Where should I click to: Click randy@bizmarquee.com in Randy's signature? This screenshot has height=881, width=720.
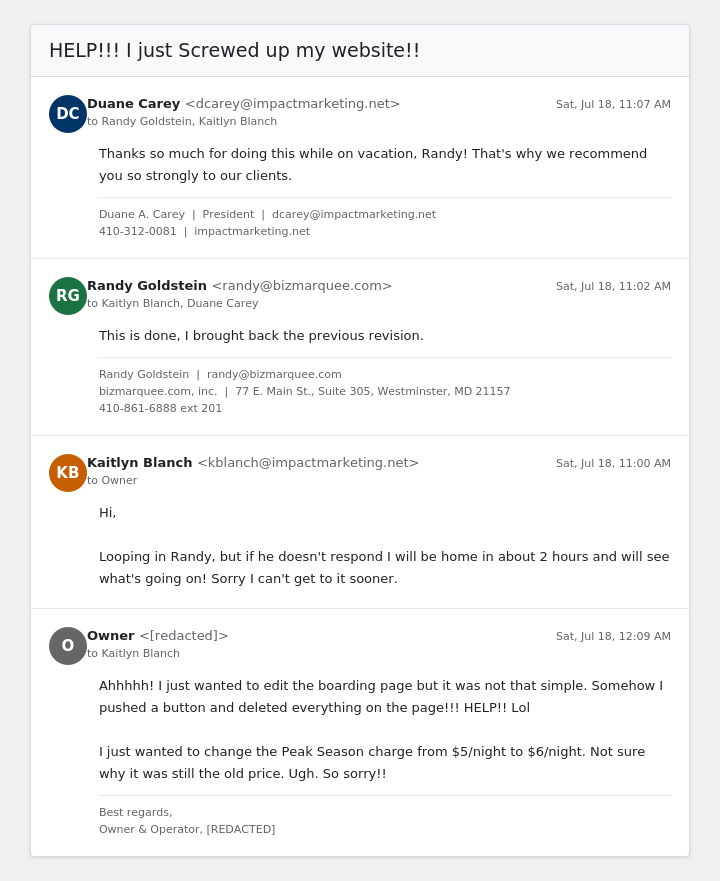click(274, 375)
